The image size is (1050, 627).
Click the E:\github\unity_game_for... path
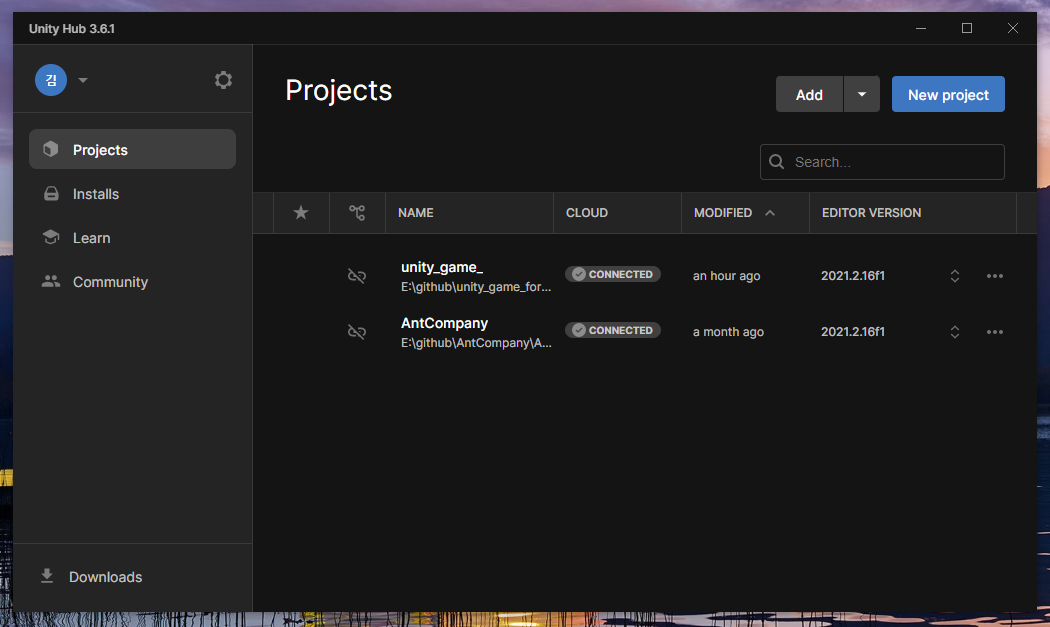(476, 287)
